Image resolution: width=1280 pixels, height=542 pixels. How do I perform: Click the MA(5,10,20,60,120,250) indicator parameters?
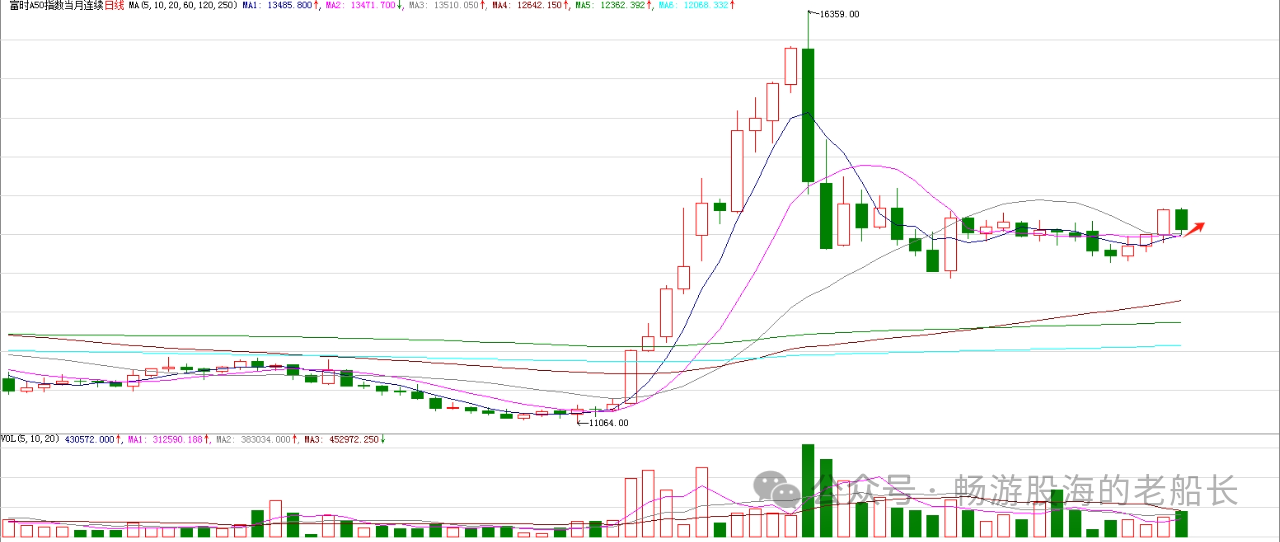[182, 5]
